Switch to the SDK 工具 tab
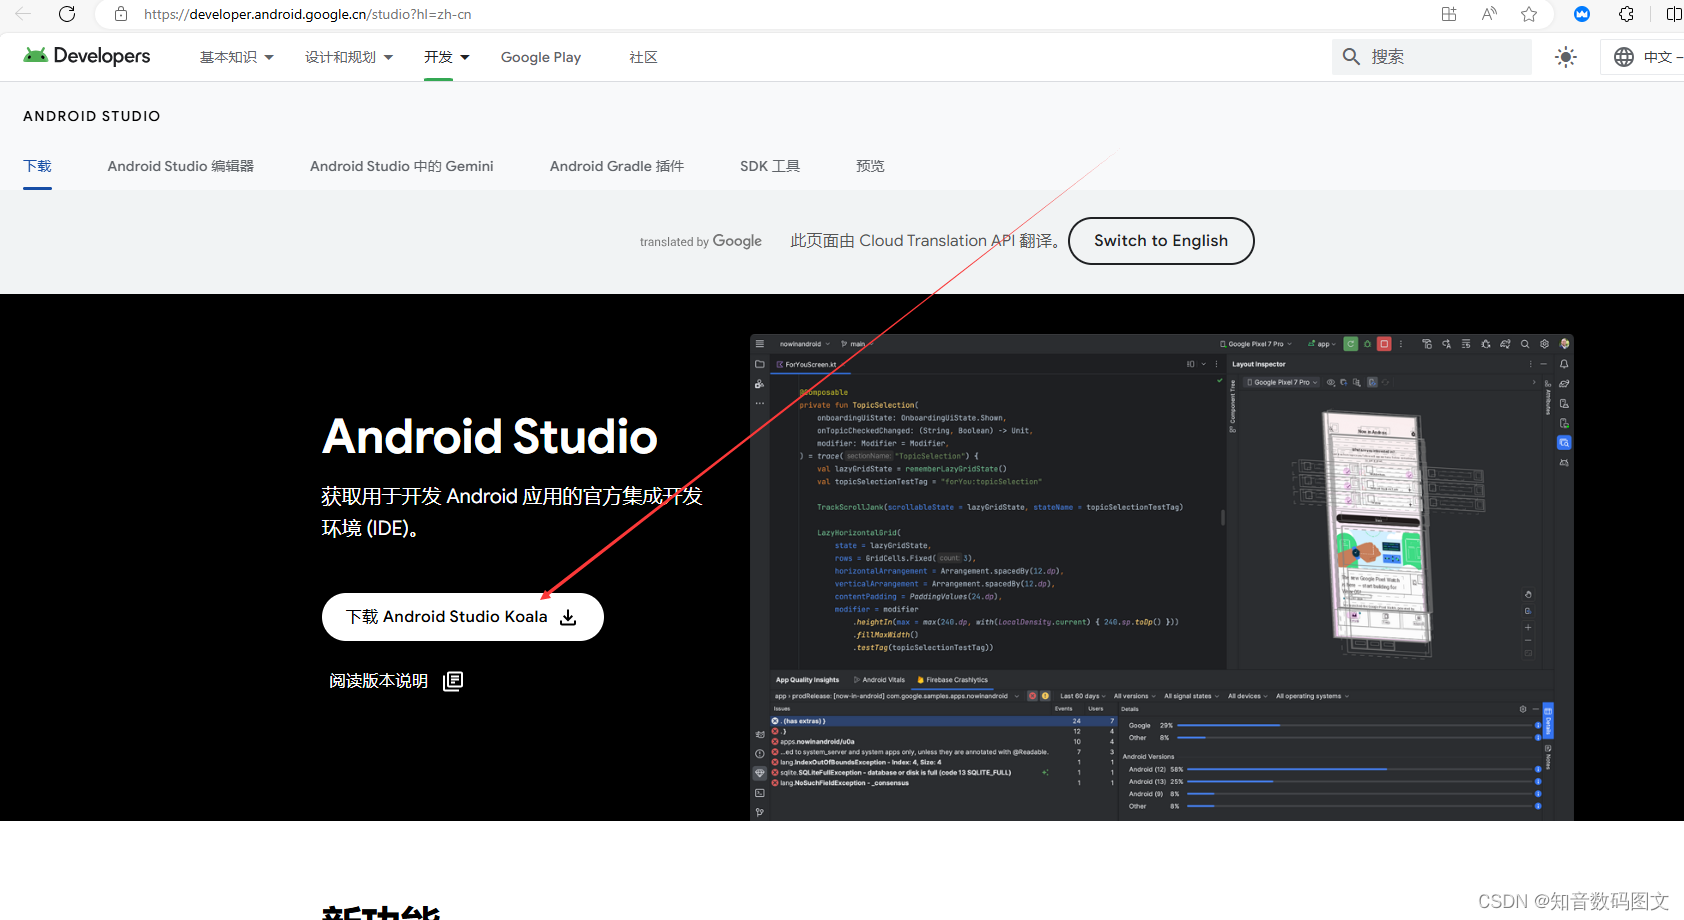The width and height of the screenshot is (1684, 920). pos(769,166)
